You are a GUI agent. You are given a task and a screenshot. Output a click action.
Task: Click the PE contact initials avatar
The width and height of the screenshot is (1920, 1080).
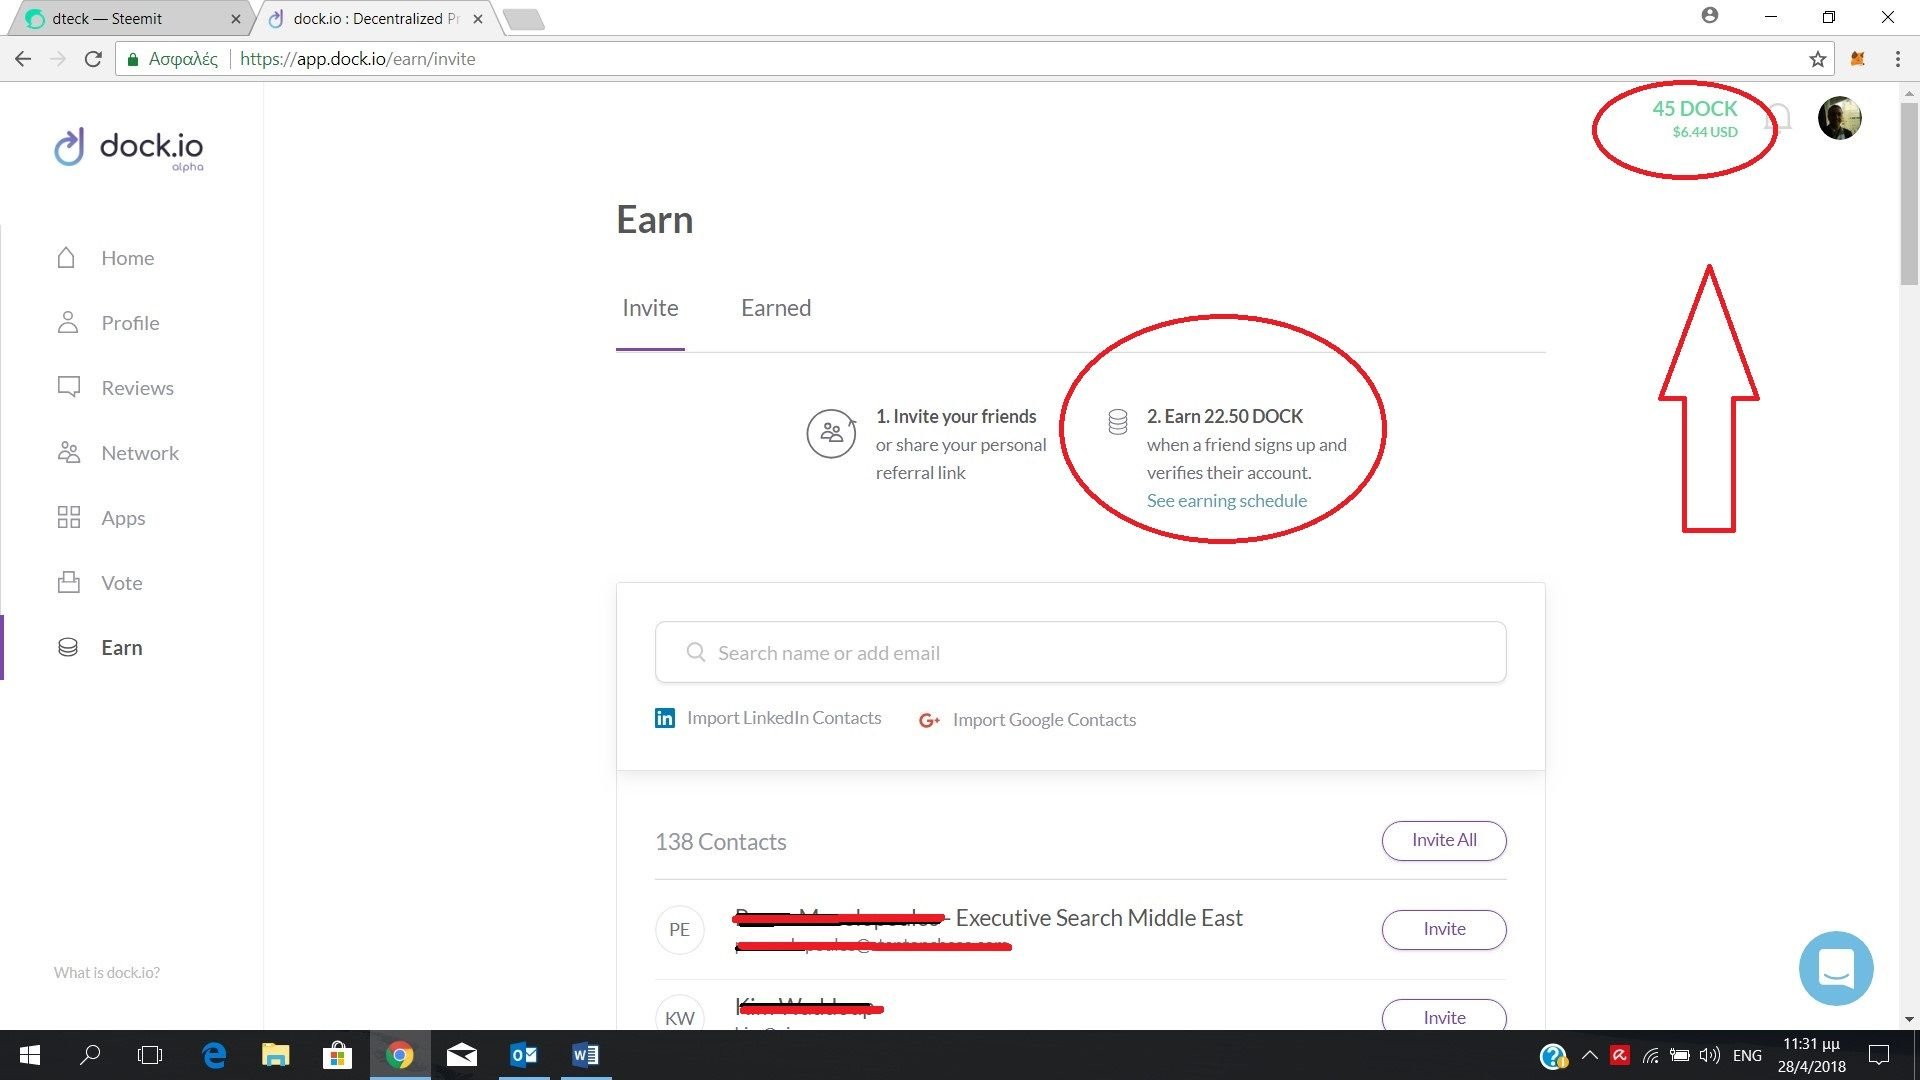tap(680, 929)
